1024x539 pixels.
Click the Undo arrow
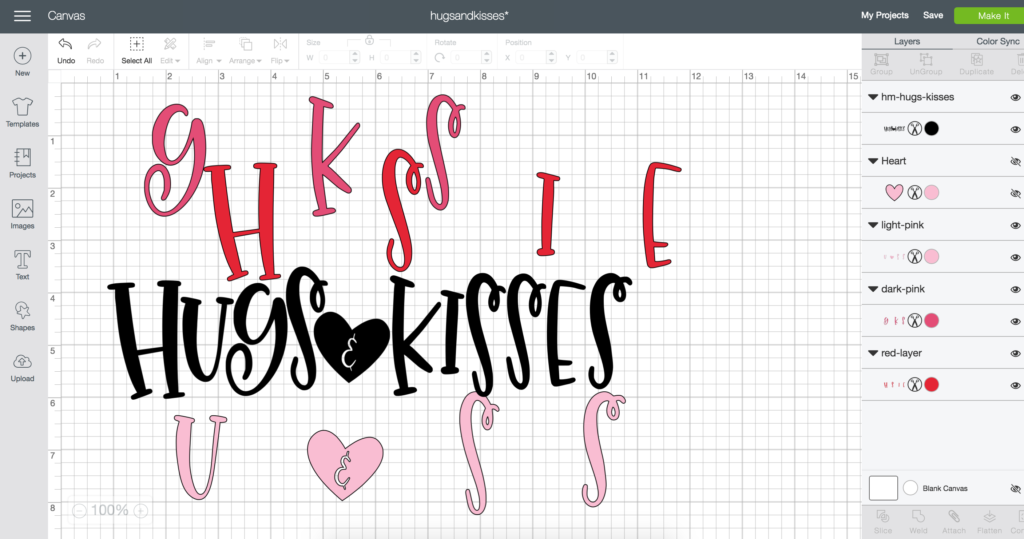point(66,45)
